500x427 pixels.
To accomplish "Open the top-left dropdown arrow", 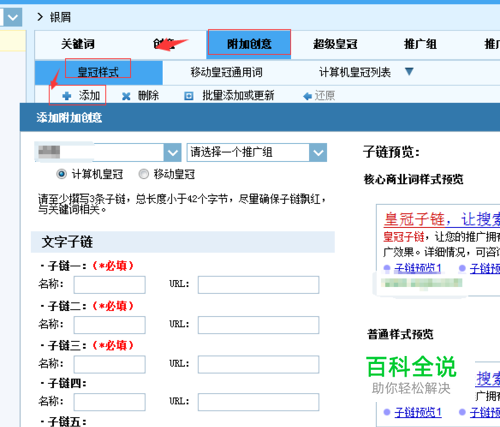I will coord(13,17).
